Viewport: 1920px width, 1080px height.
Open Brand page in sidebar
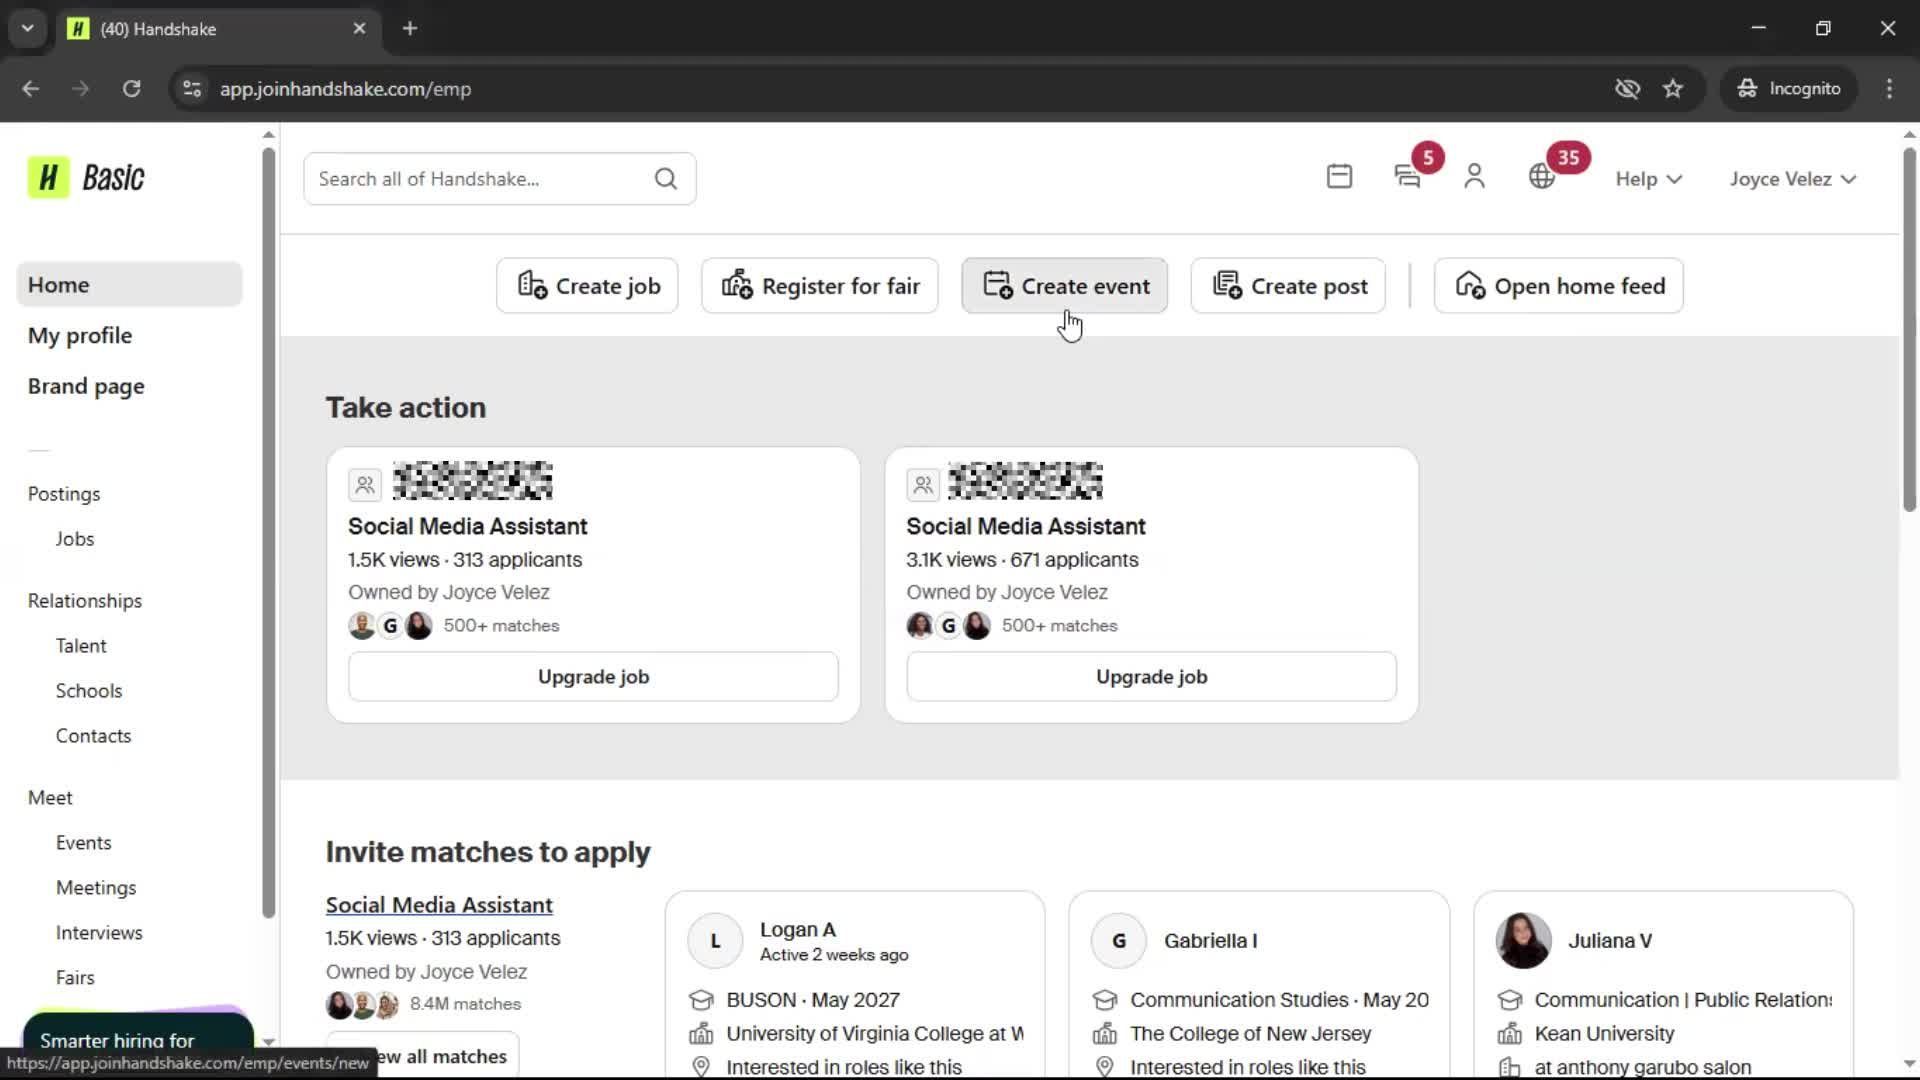click(86, 387)
